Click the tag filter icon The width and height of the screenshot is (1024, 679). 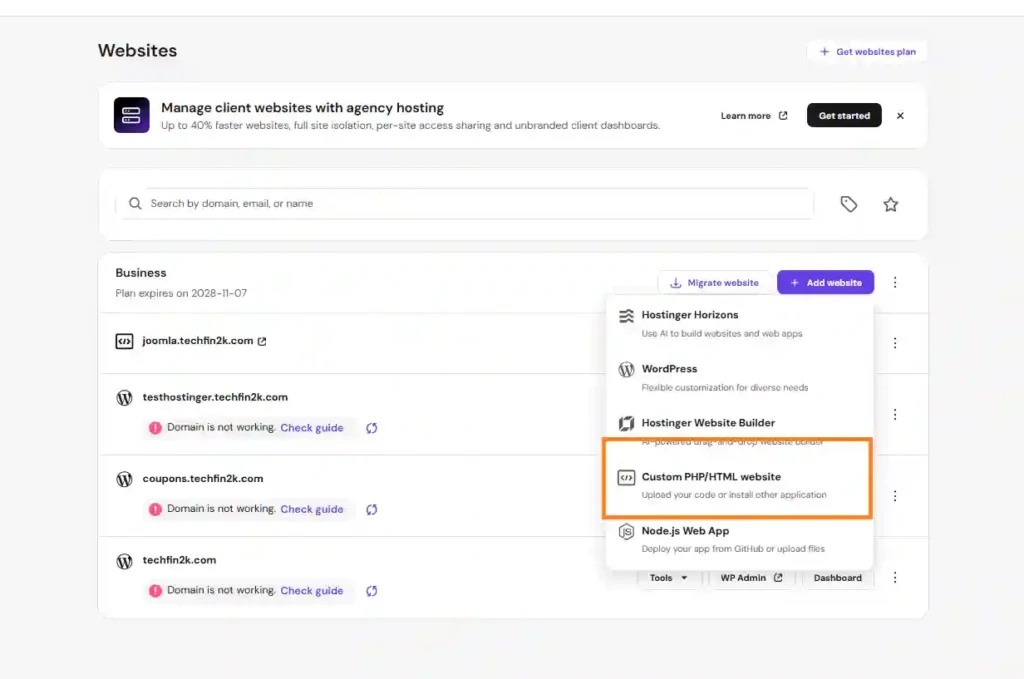tap(848, 204)
